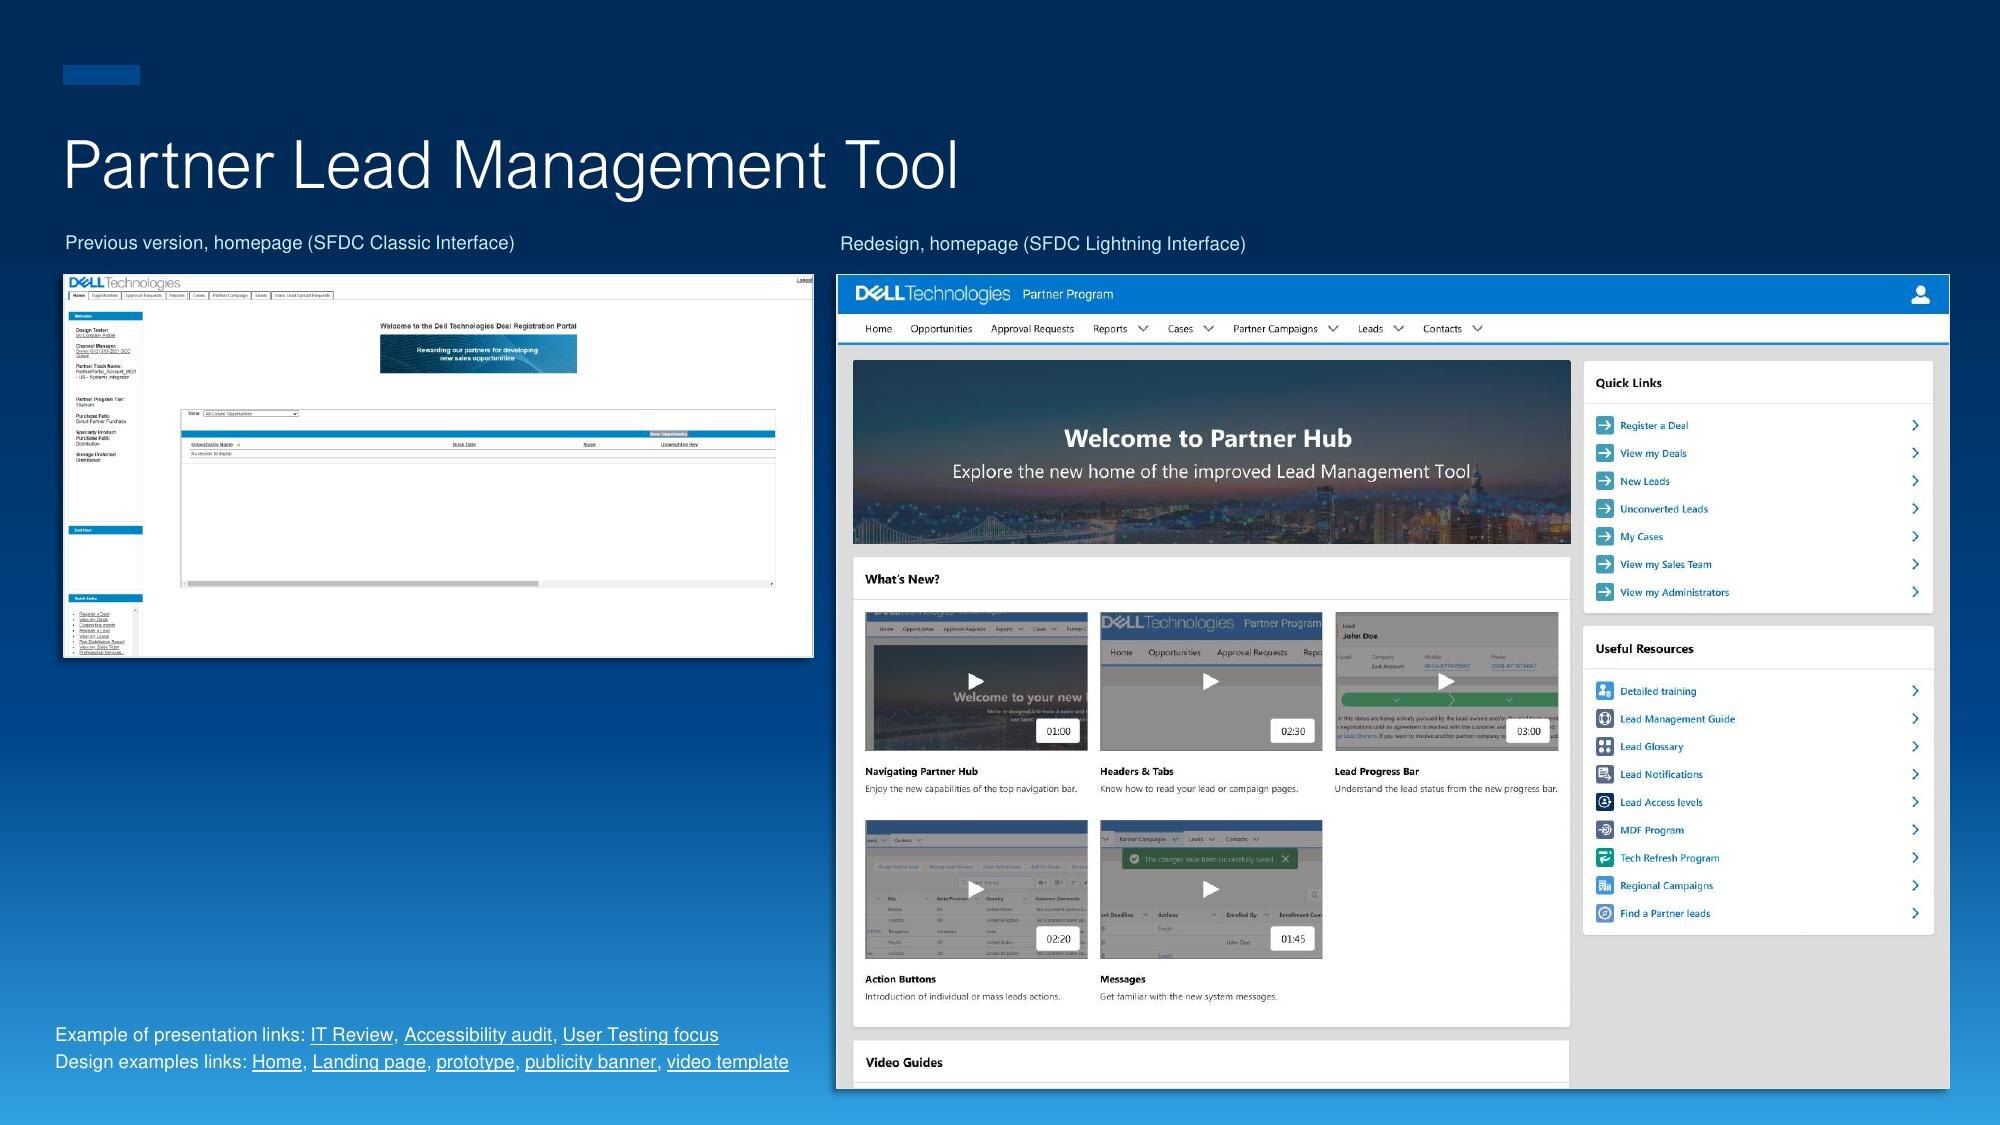Click the View my Administrators arrow icon
The width and height of the screenshot is (2000, 1125).
click(x=1605, y=592)
